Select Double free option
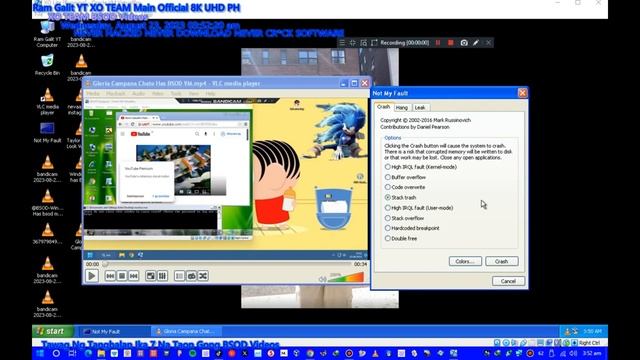Screen dimensions: 640x360 [x=401, y=238]
